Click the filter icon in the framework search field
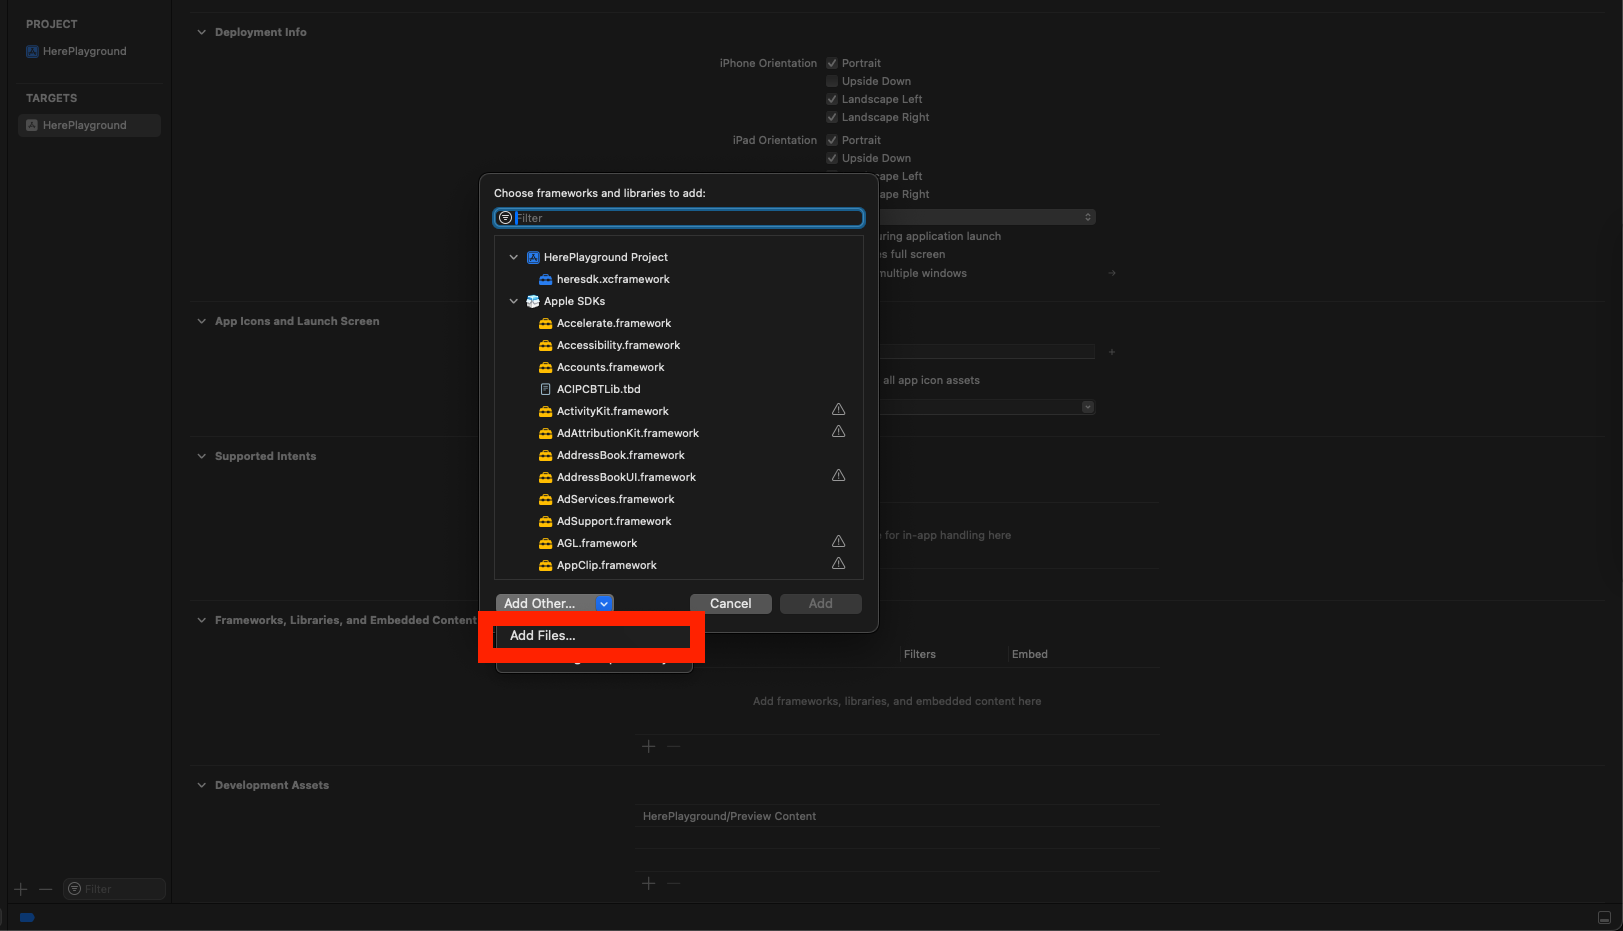The height and width of the screenshot is (931, 1623). tap(505, 218)
